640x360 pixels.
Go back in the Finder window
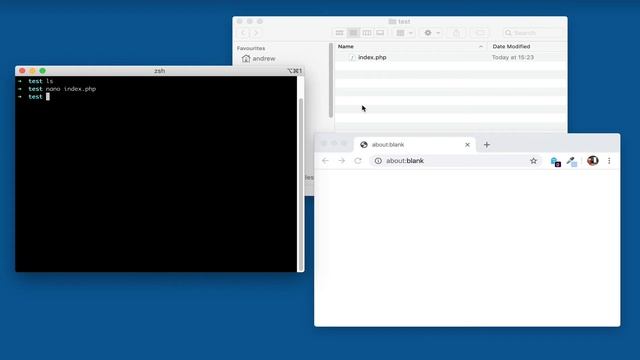tap(243, 33)
